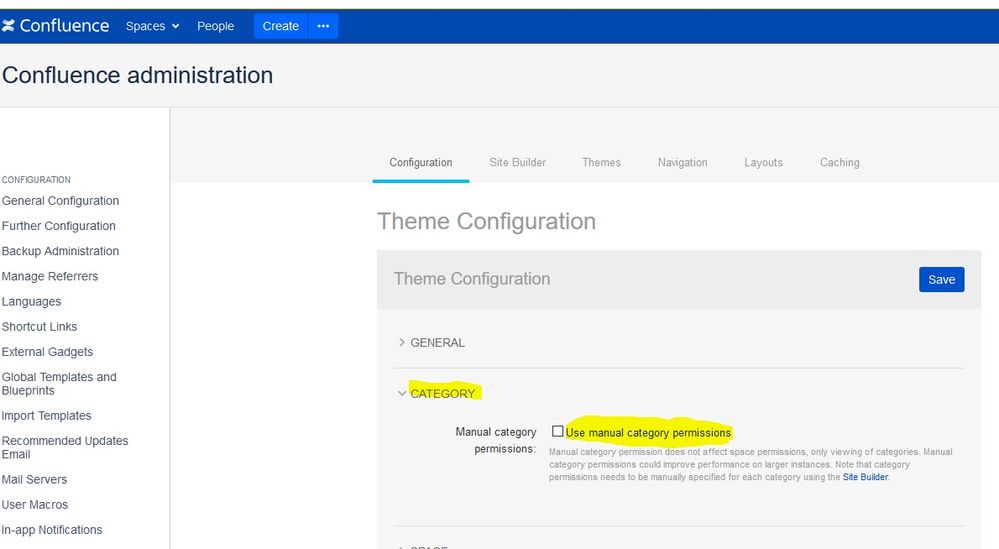Open Recommended Updates Email settings
The width and height of the screenshot is (999, 549).
pos(65,447)
